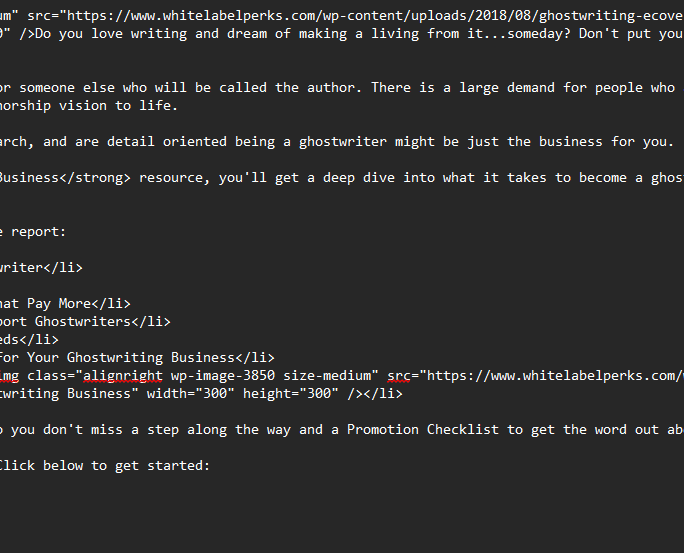Click the second whitelabelperks URL after src=
The width and height of the screenshot is (684, 553).
click(x=555, y=375)
